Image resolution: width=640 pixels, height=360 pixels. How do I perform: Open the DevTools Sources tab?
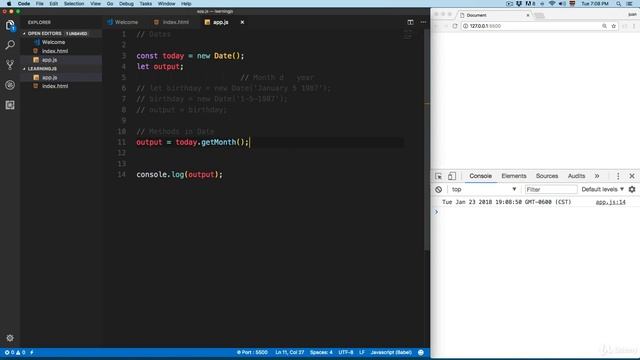coord(547,176)
